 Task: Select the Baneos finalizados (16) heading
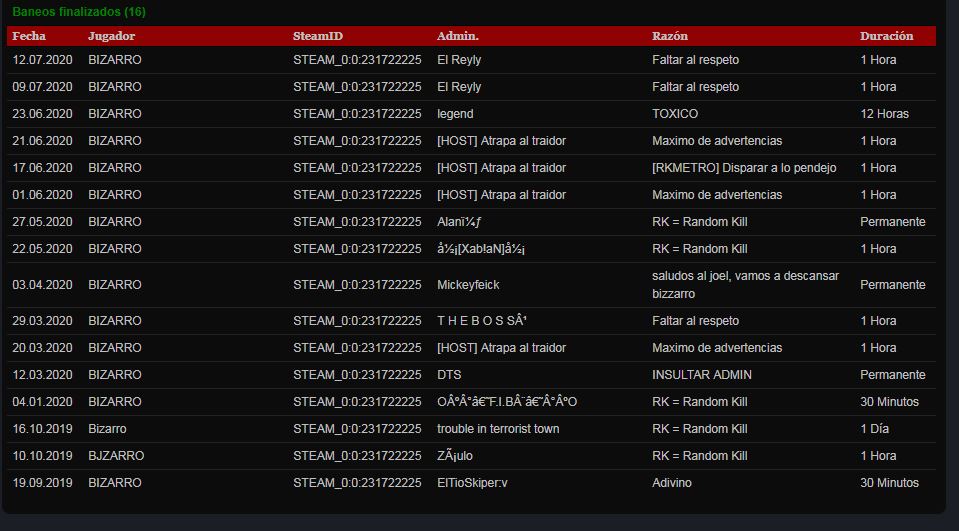point(79,12)
